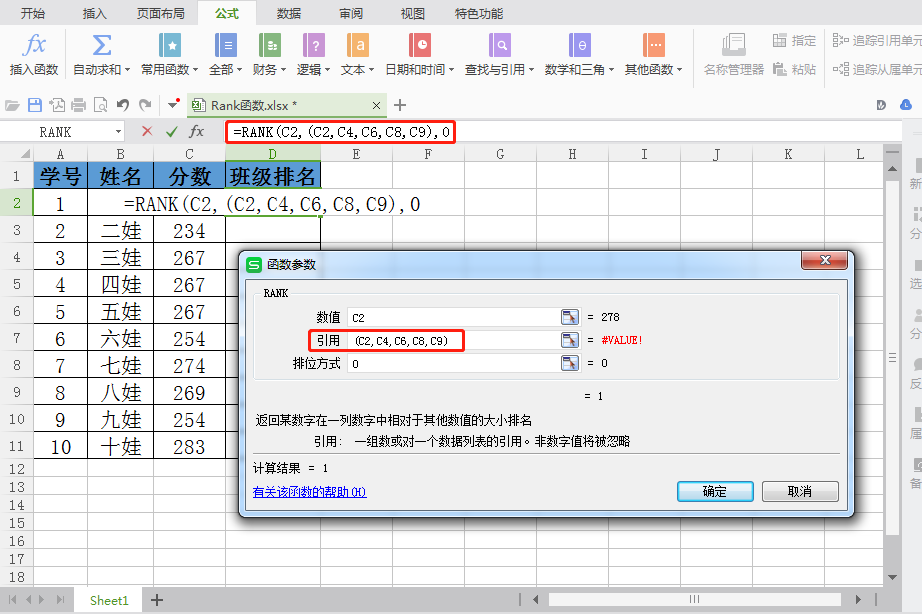Click the range selector icon beside 引用 field

click(x=569, y=341)
